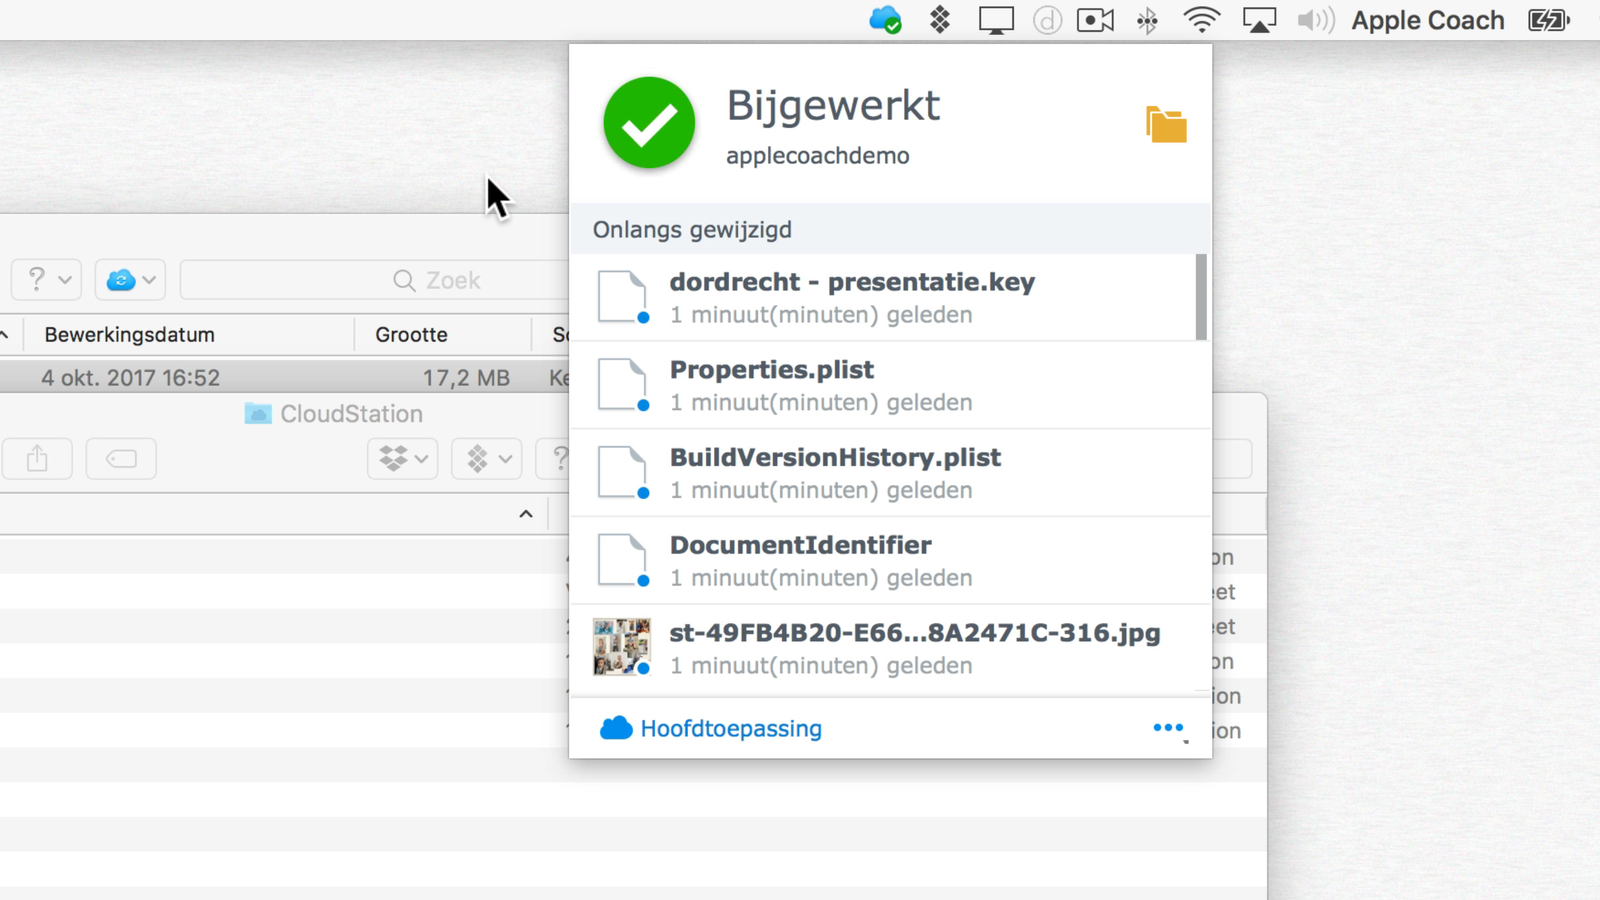
Task: Click the applecoachdemo account name
Action: click(818, 156)
